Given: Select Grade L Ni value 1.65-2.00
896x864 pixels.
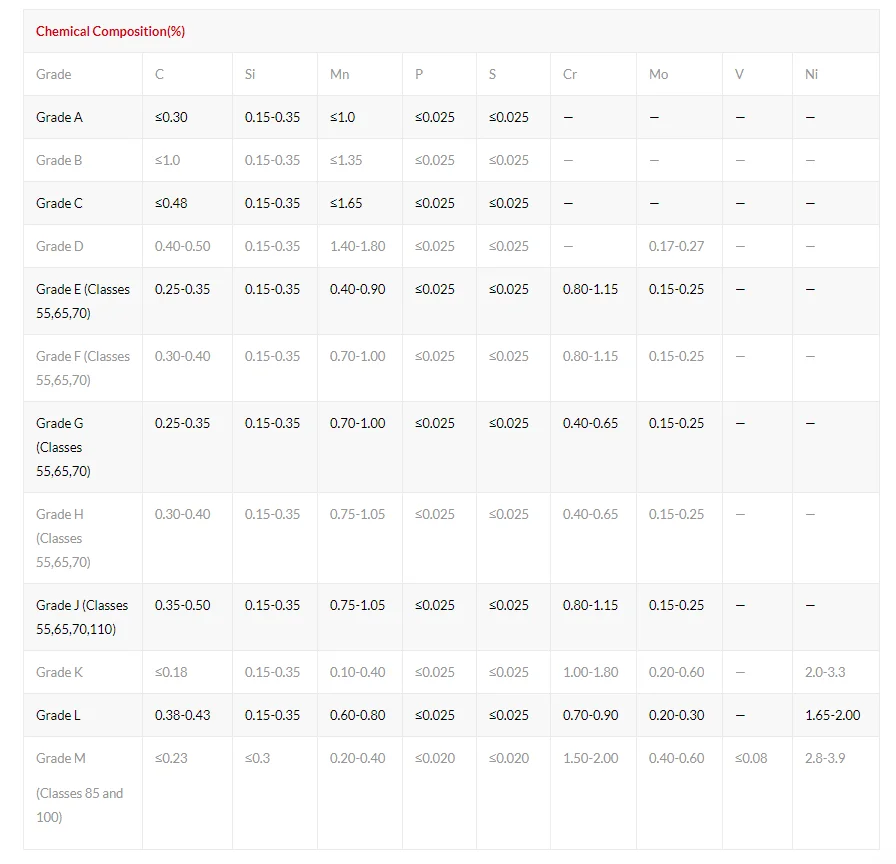Looking at the screenshot, I should 833,715.
